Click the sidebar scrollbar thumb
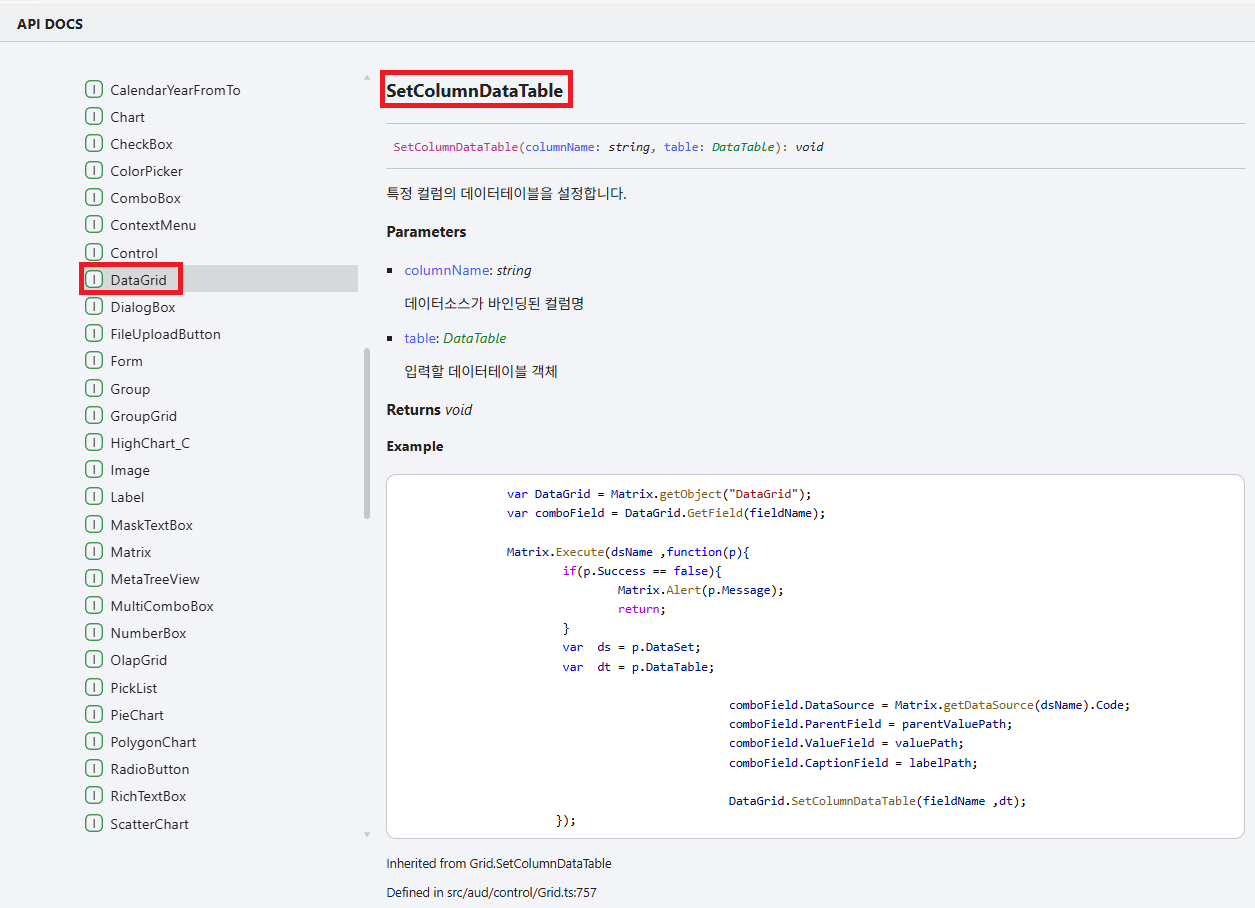The image size is (1255, 908). pos(367,432)
